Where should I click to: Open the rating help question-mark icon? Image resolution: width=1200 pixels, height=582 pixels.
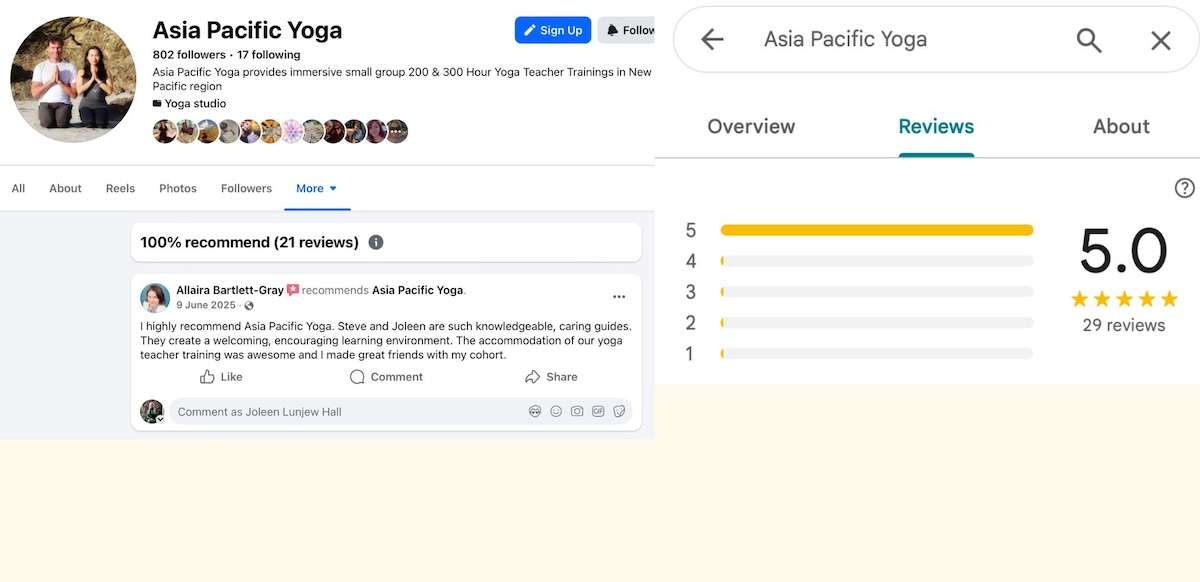[1184, 188]
